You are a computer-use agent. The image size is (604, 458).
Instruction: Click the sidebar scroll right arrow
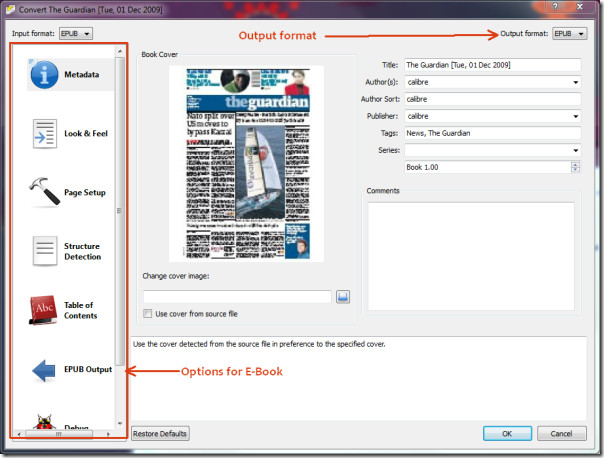(109, 434)
